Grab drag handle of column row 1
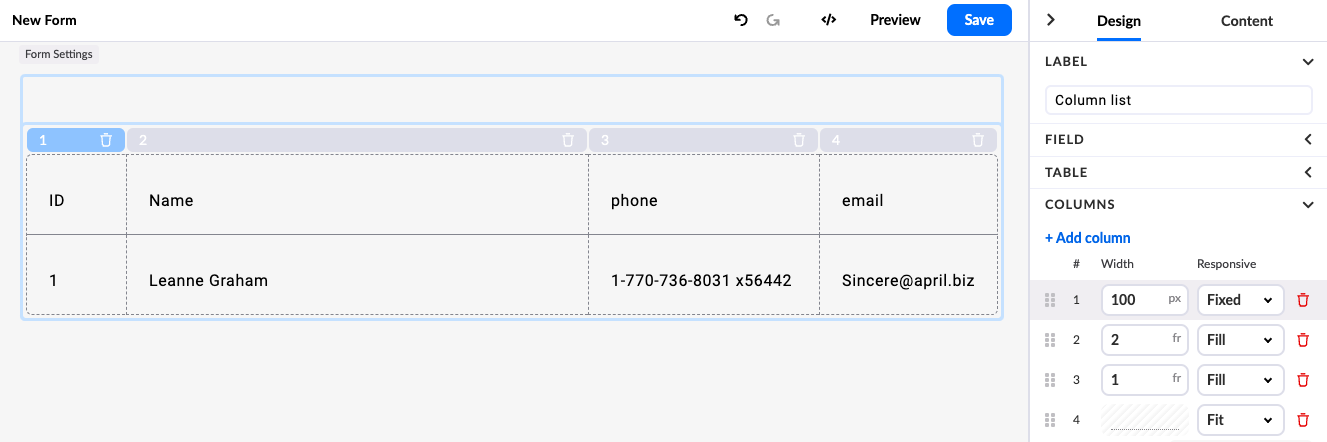Viewport: 1327px width, 442px height. pos(1050,300)
